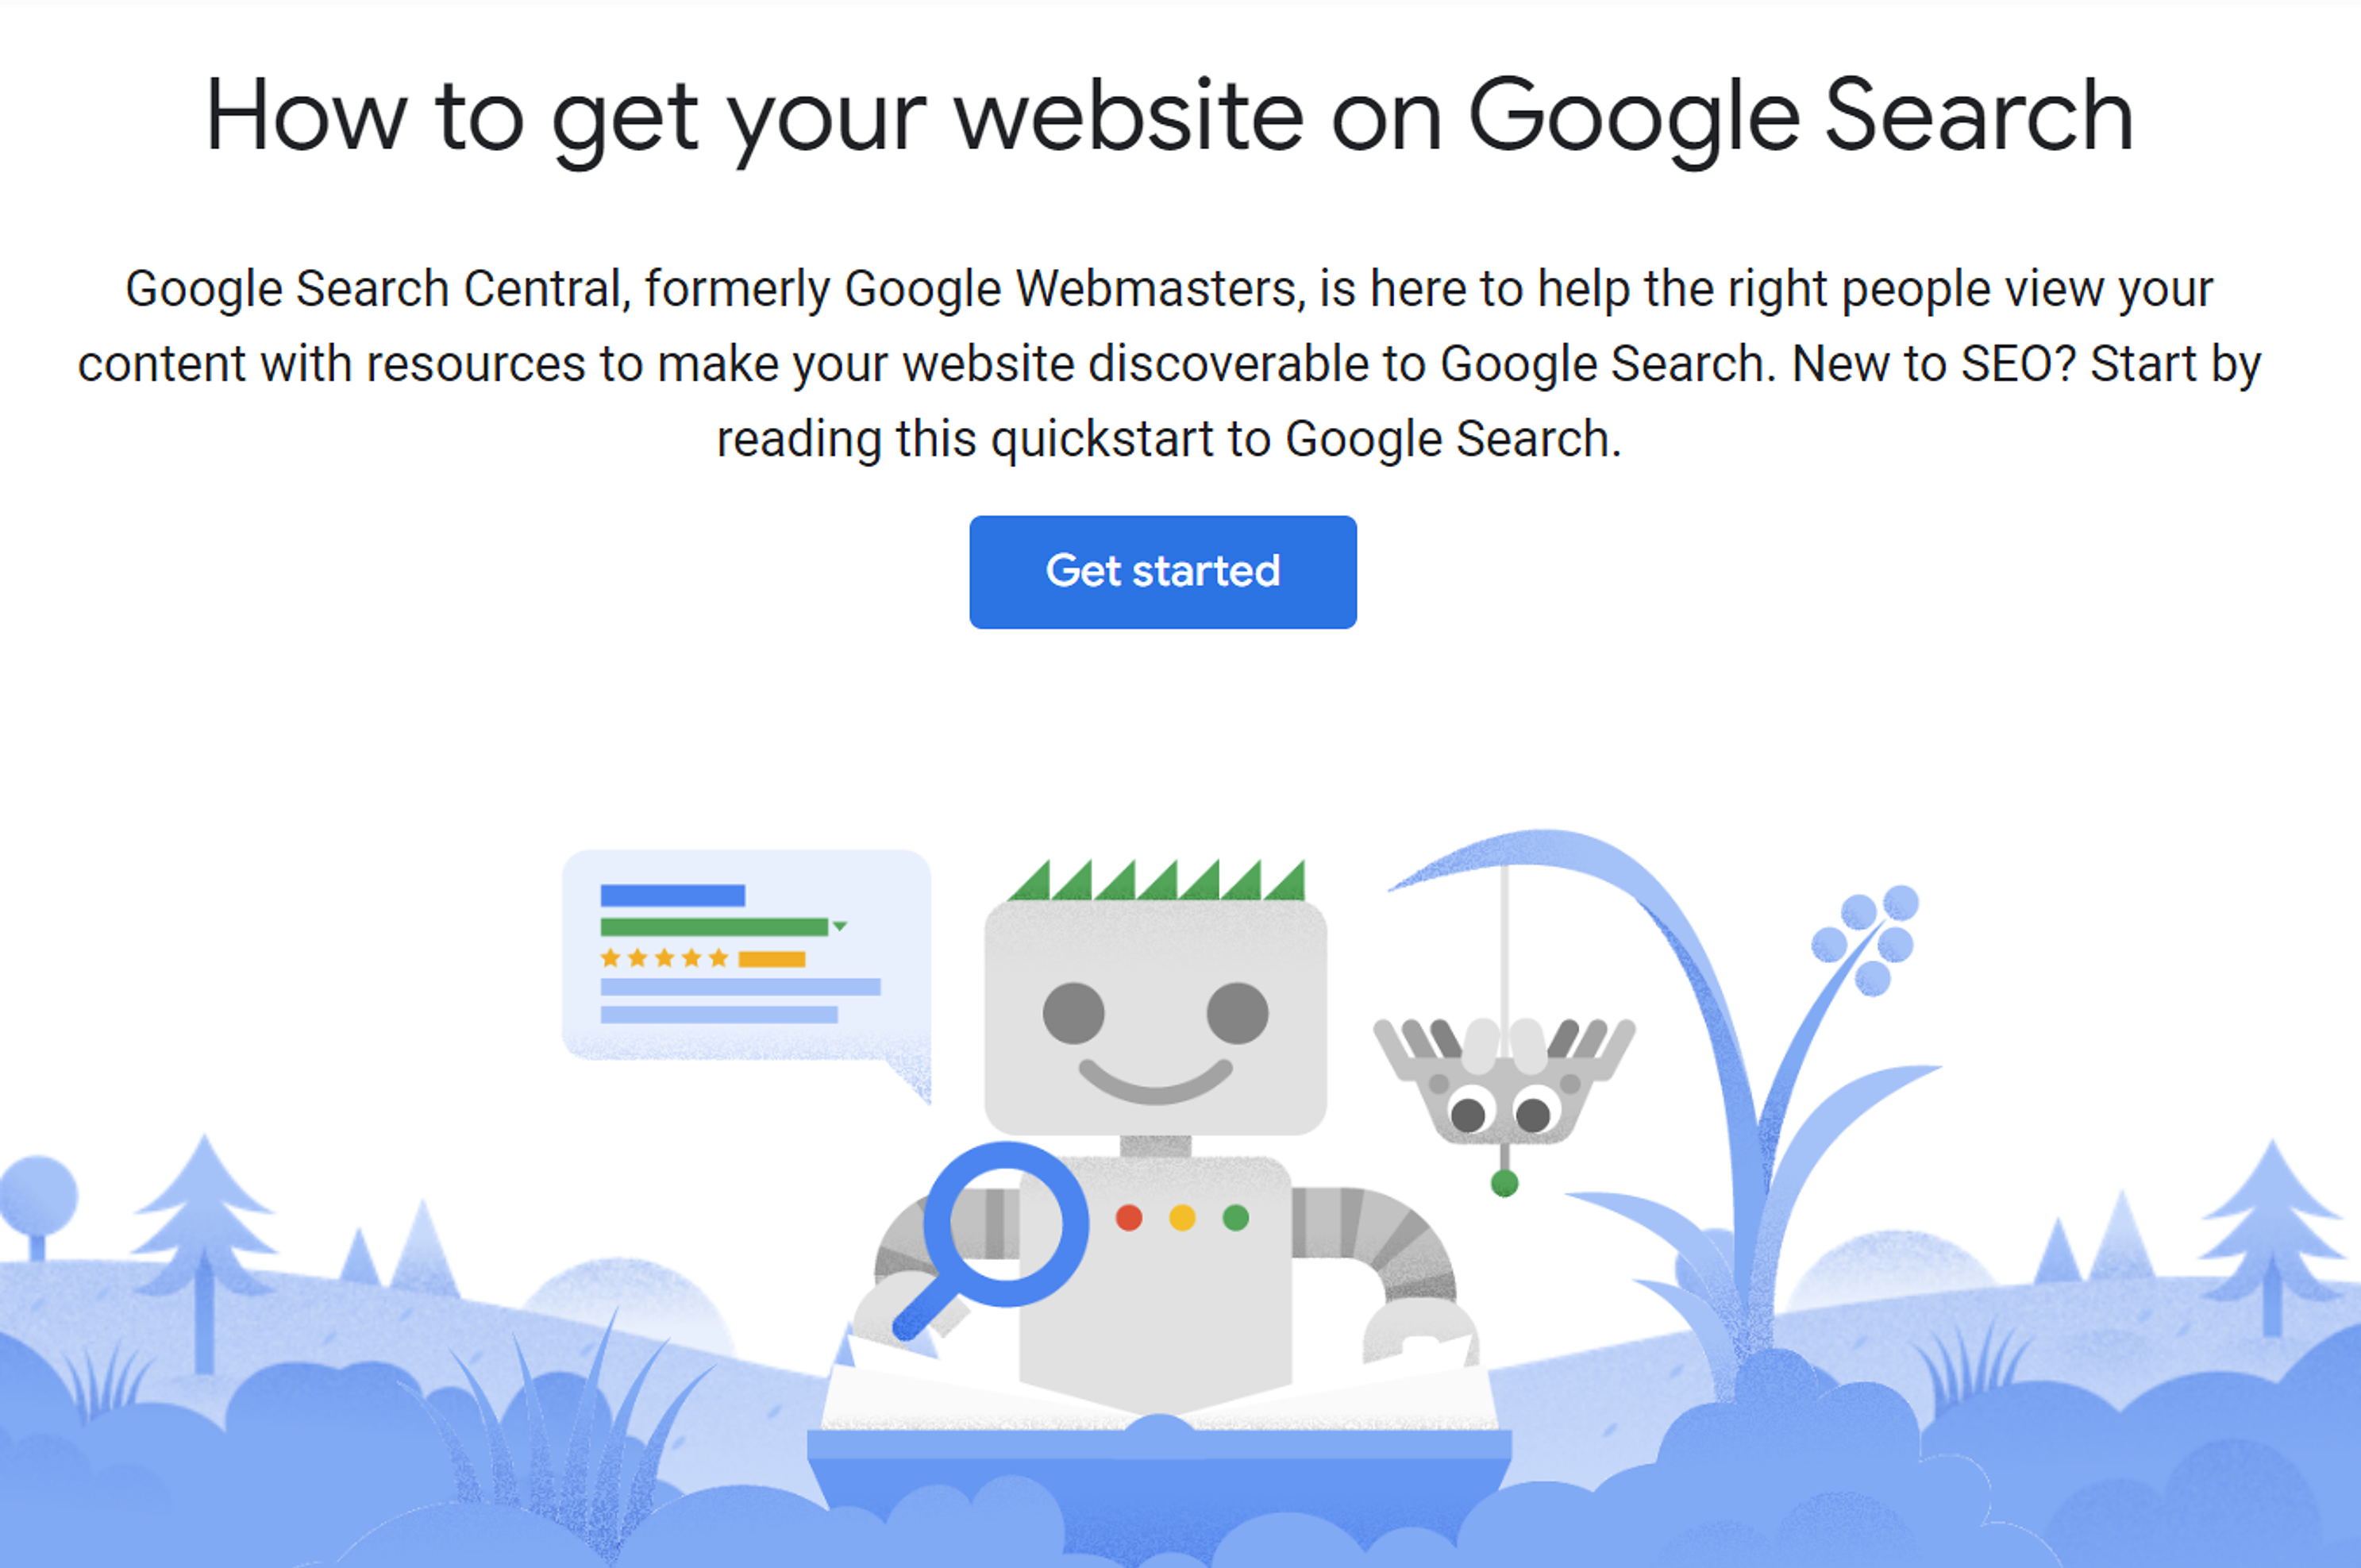Click the green URL bar in result card

click(x=714, y=927)
